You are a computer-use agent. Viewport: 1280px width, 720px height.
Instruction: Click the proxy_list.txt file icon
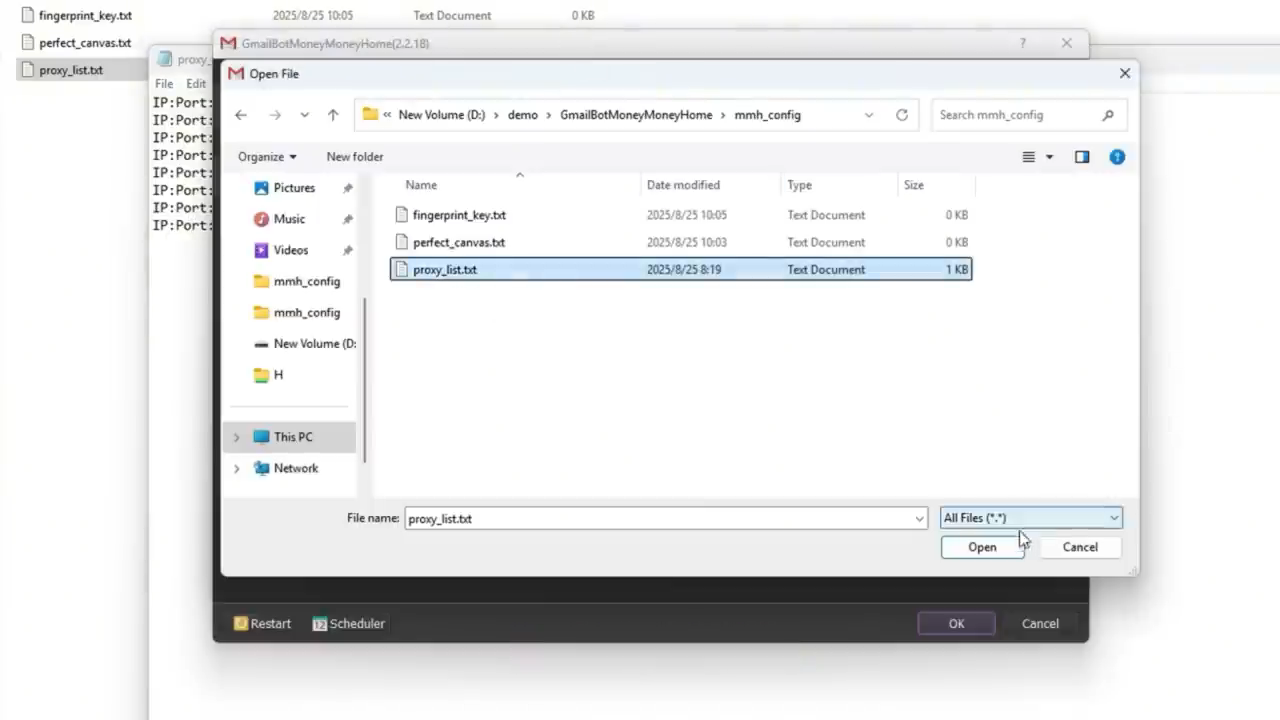pyautogui.click(x=402, y=269)
